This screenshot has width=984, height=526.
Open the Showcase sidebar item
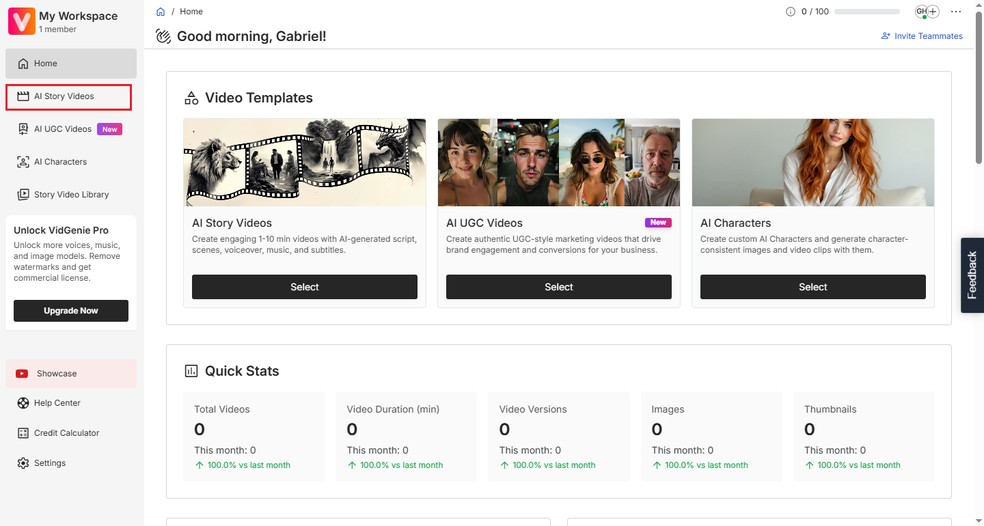(x=57, y=374)
